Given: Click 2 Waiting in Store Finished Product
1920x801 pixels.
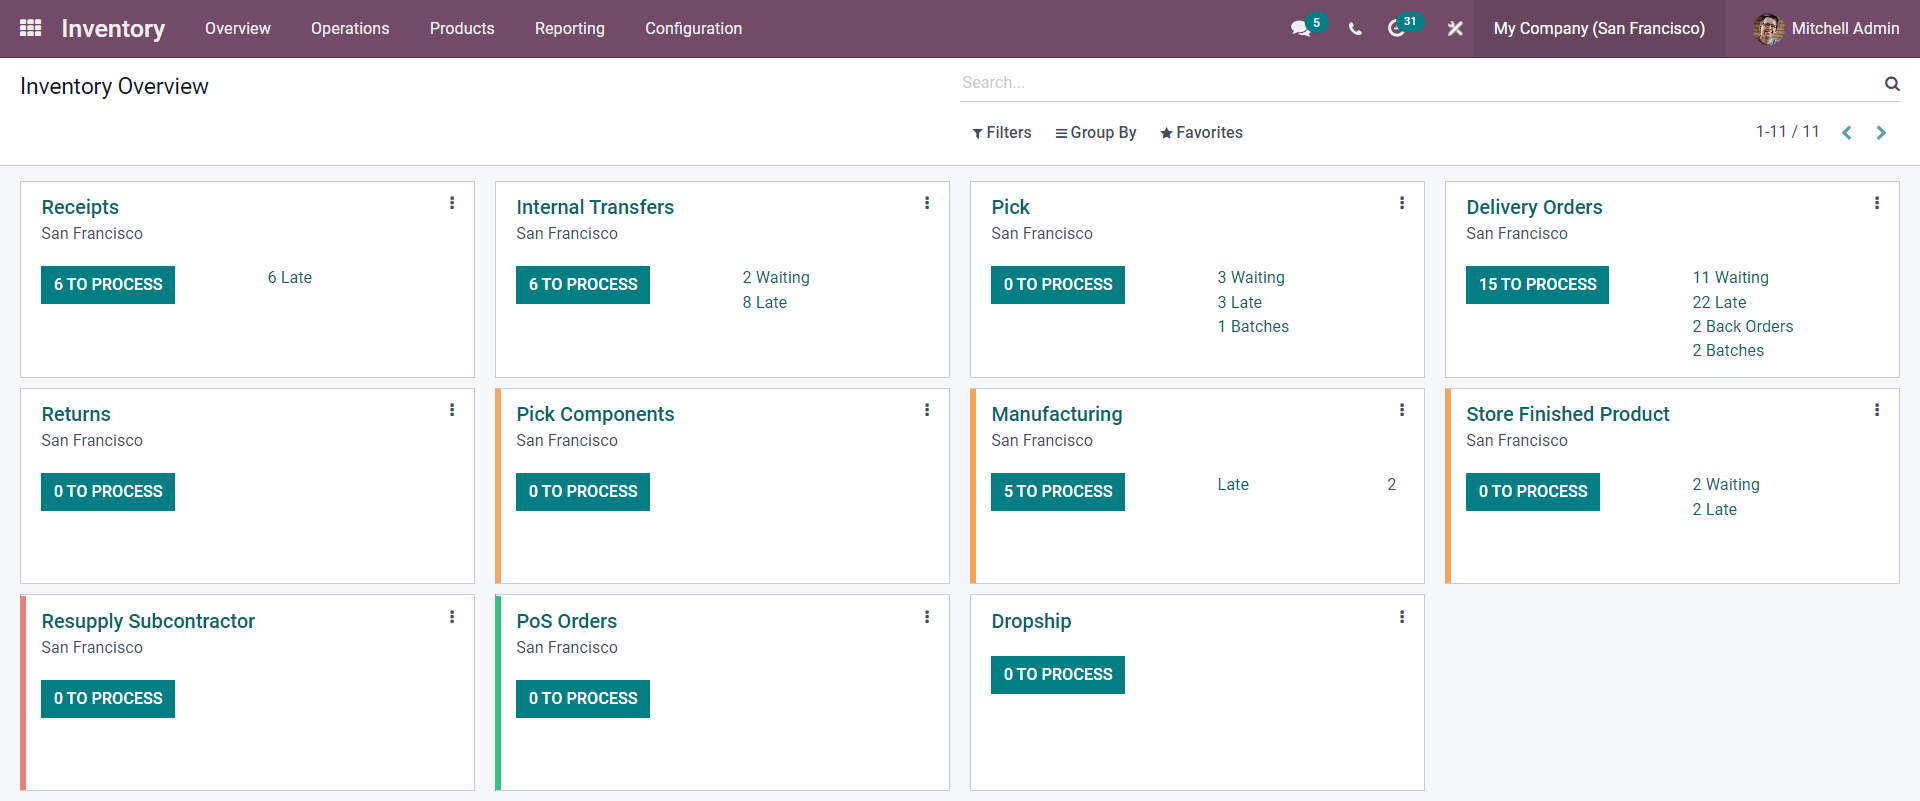Looking at the screenshot, I should (1726, 485).
